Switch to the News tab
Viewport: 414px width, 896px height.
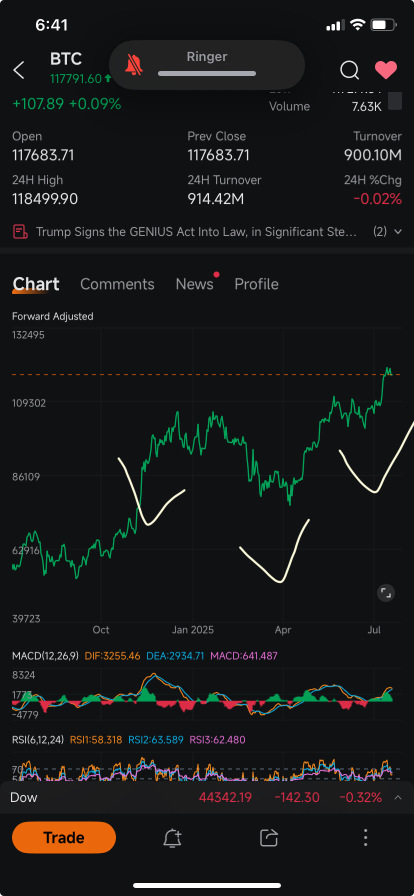coord(194,284)
